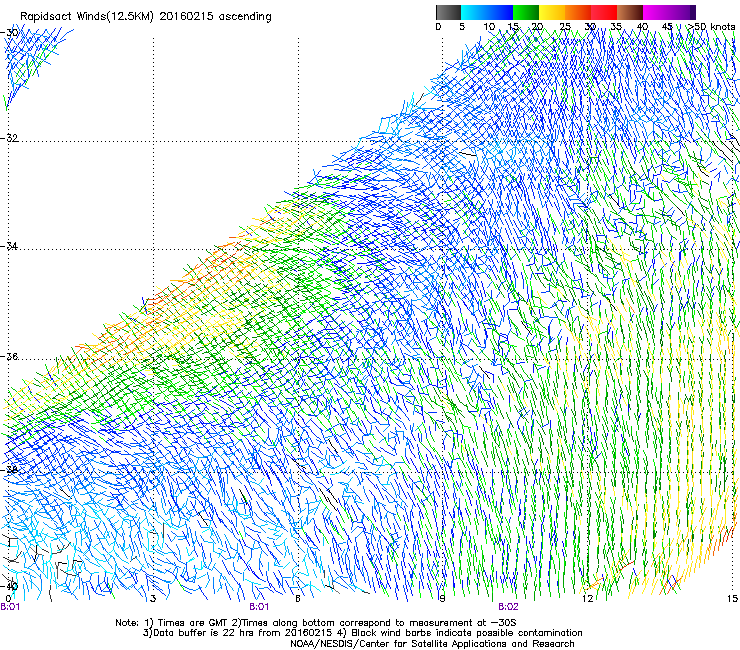Click the chart title 'Rapidscat Winds(12.5KM) 20160215 ascending'
Image resolution: width=740 pixels, height=650 pixels.
coord(146,17)
